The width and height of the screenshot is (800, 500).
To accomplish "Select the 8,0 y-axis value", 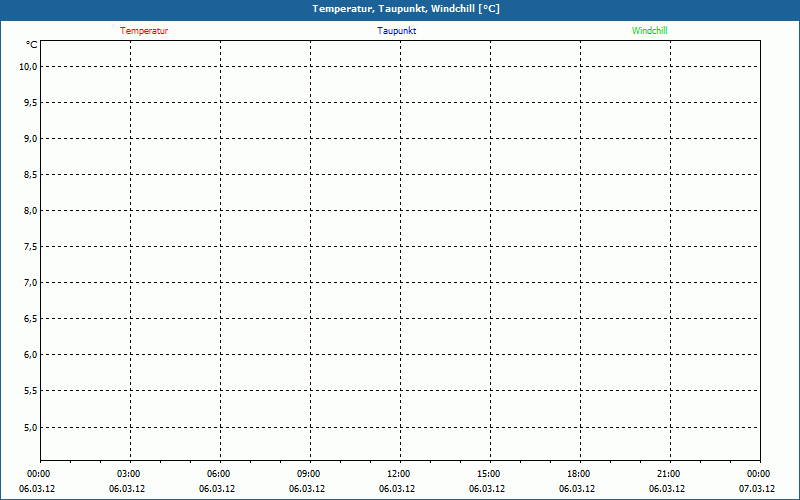I will tap(31, 211).
